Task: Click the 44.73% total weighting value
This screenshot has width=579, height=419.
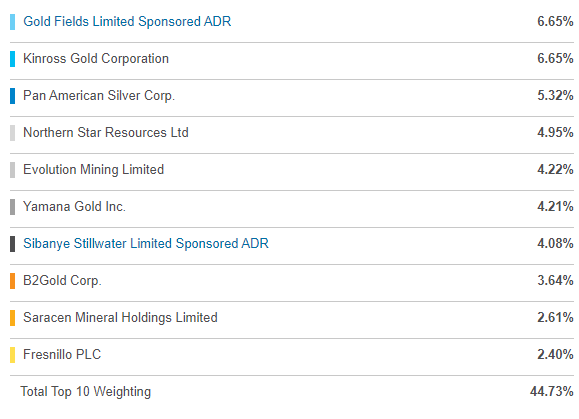Action: point(552,391)
